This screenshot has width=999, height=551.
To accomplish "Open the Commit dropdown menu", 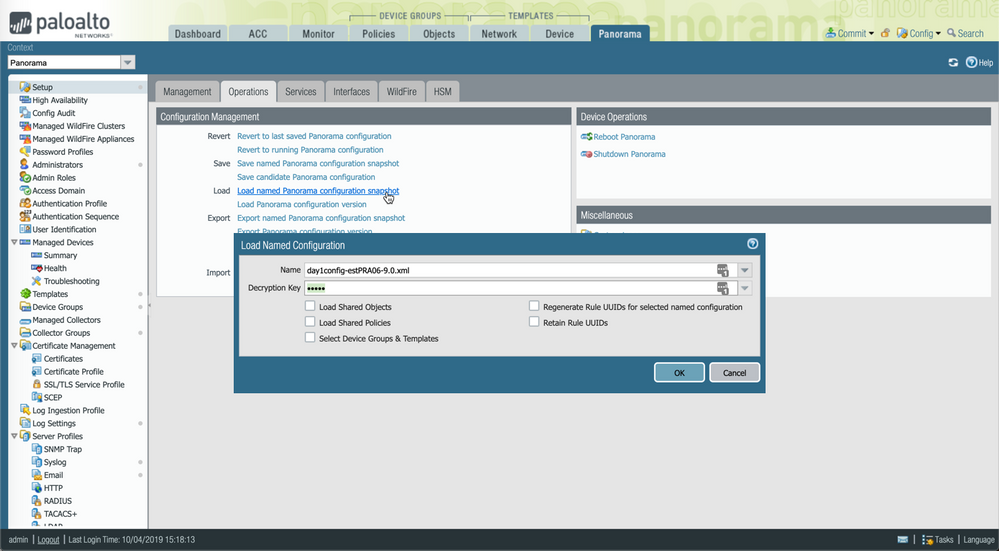I will (850, 33).
